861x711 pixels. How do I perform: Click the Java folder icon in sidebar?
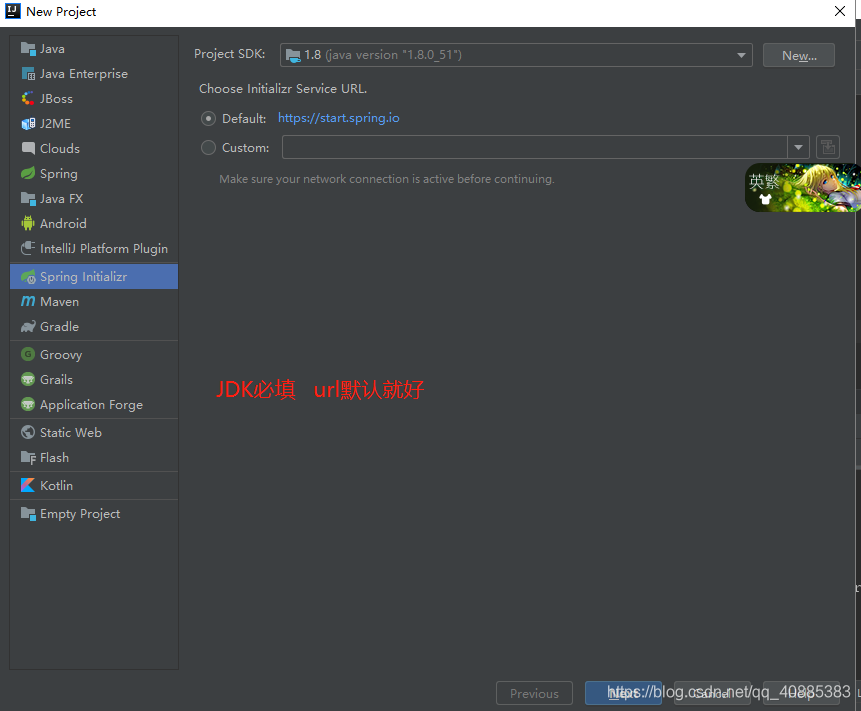pyautogui.click(x=28, y=49)
